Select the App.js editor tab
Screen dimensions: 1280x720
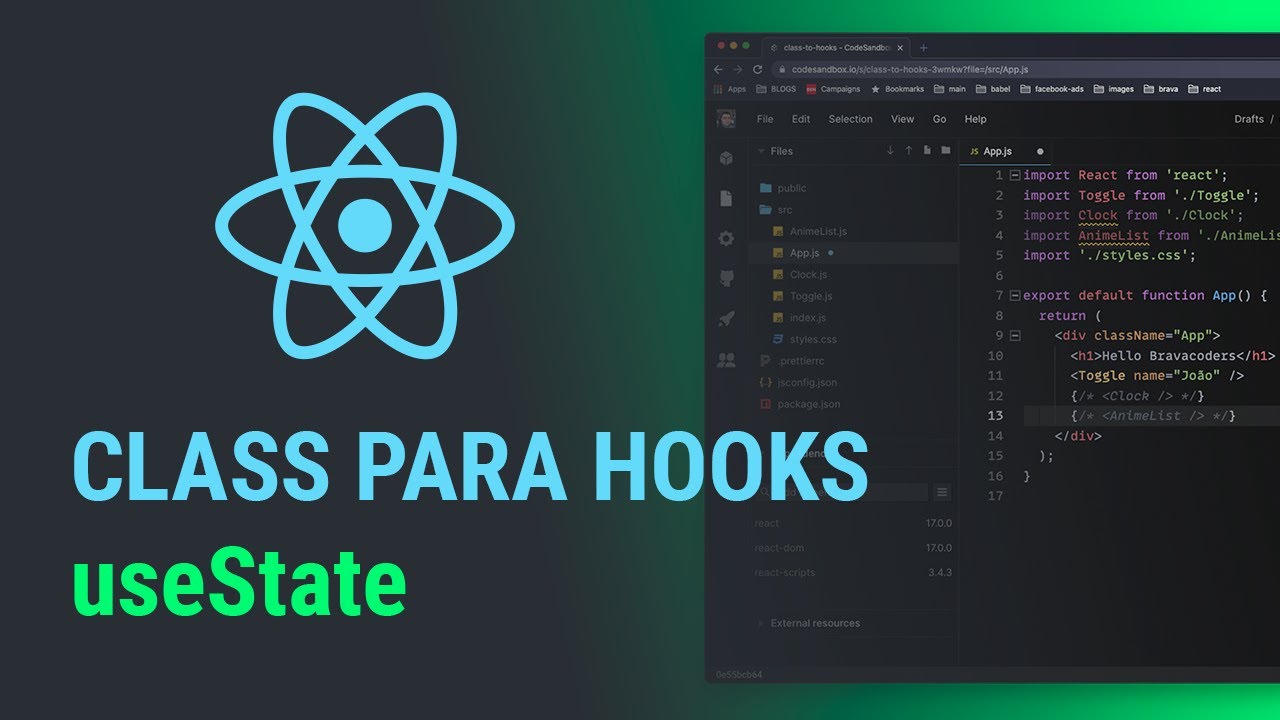point(1006,151)
